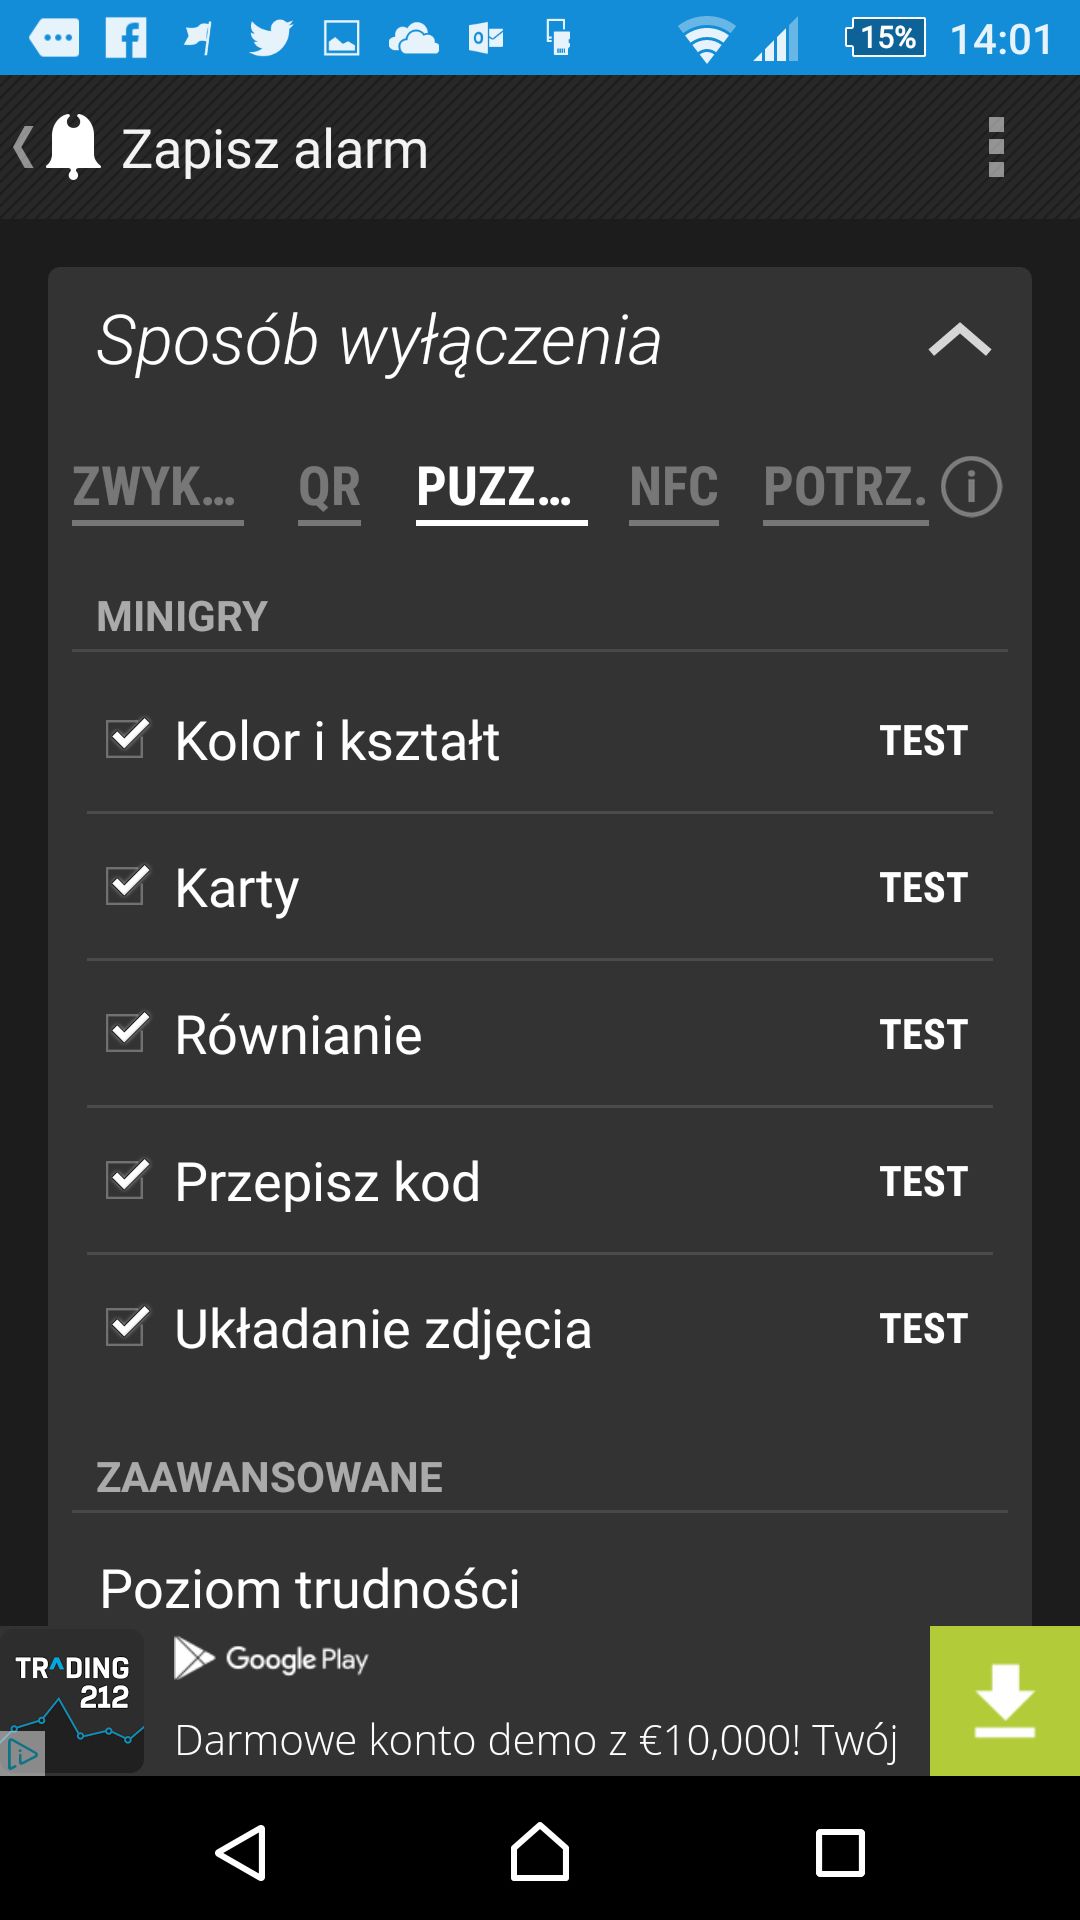Tap TEST next to Przepisz kod

click(x=923, y=1181)
